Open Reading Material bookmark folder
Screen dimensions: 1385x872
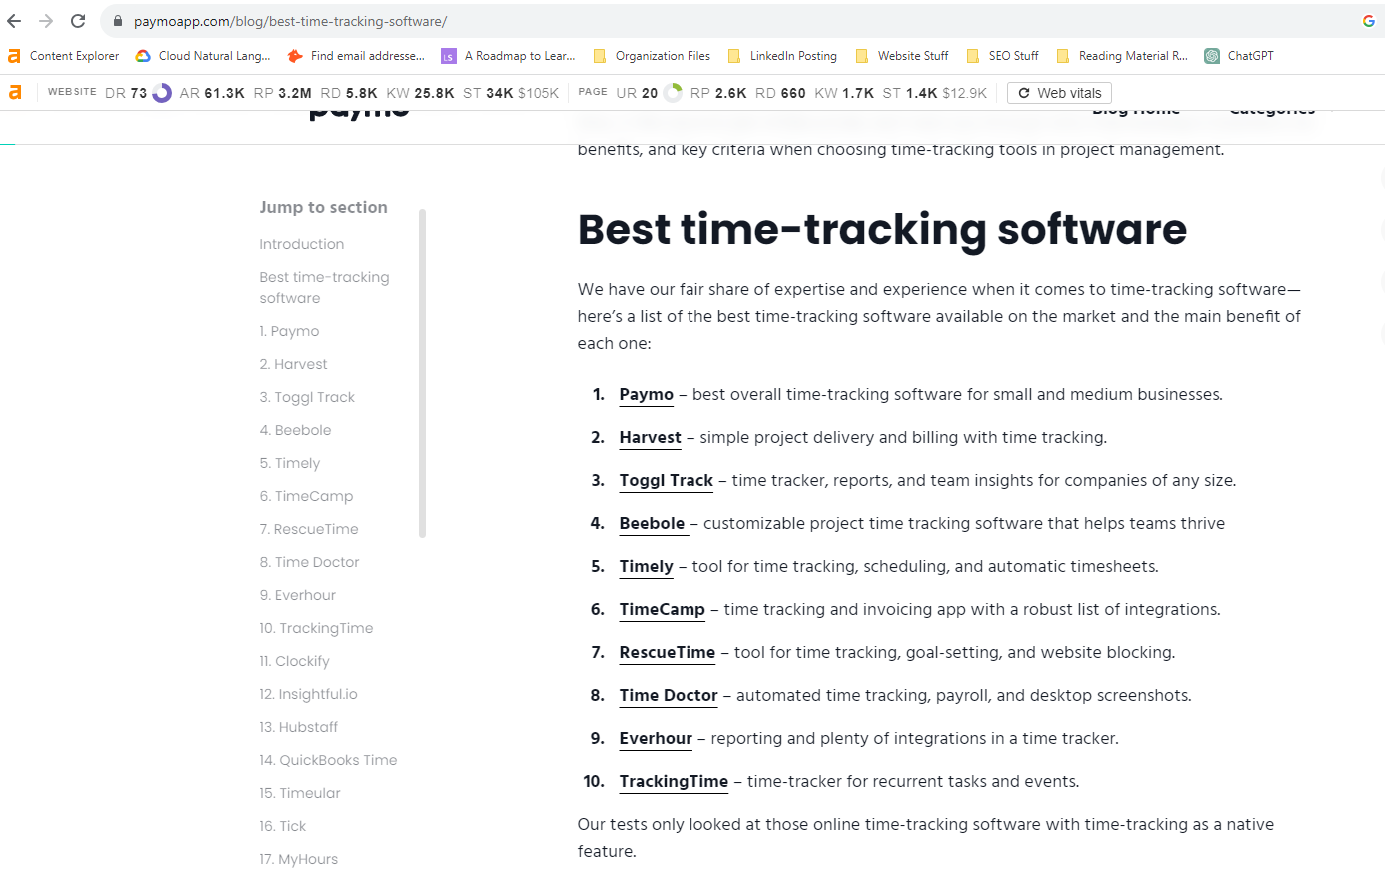[x=1122, y=56]
